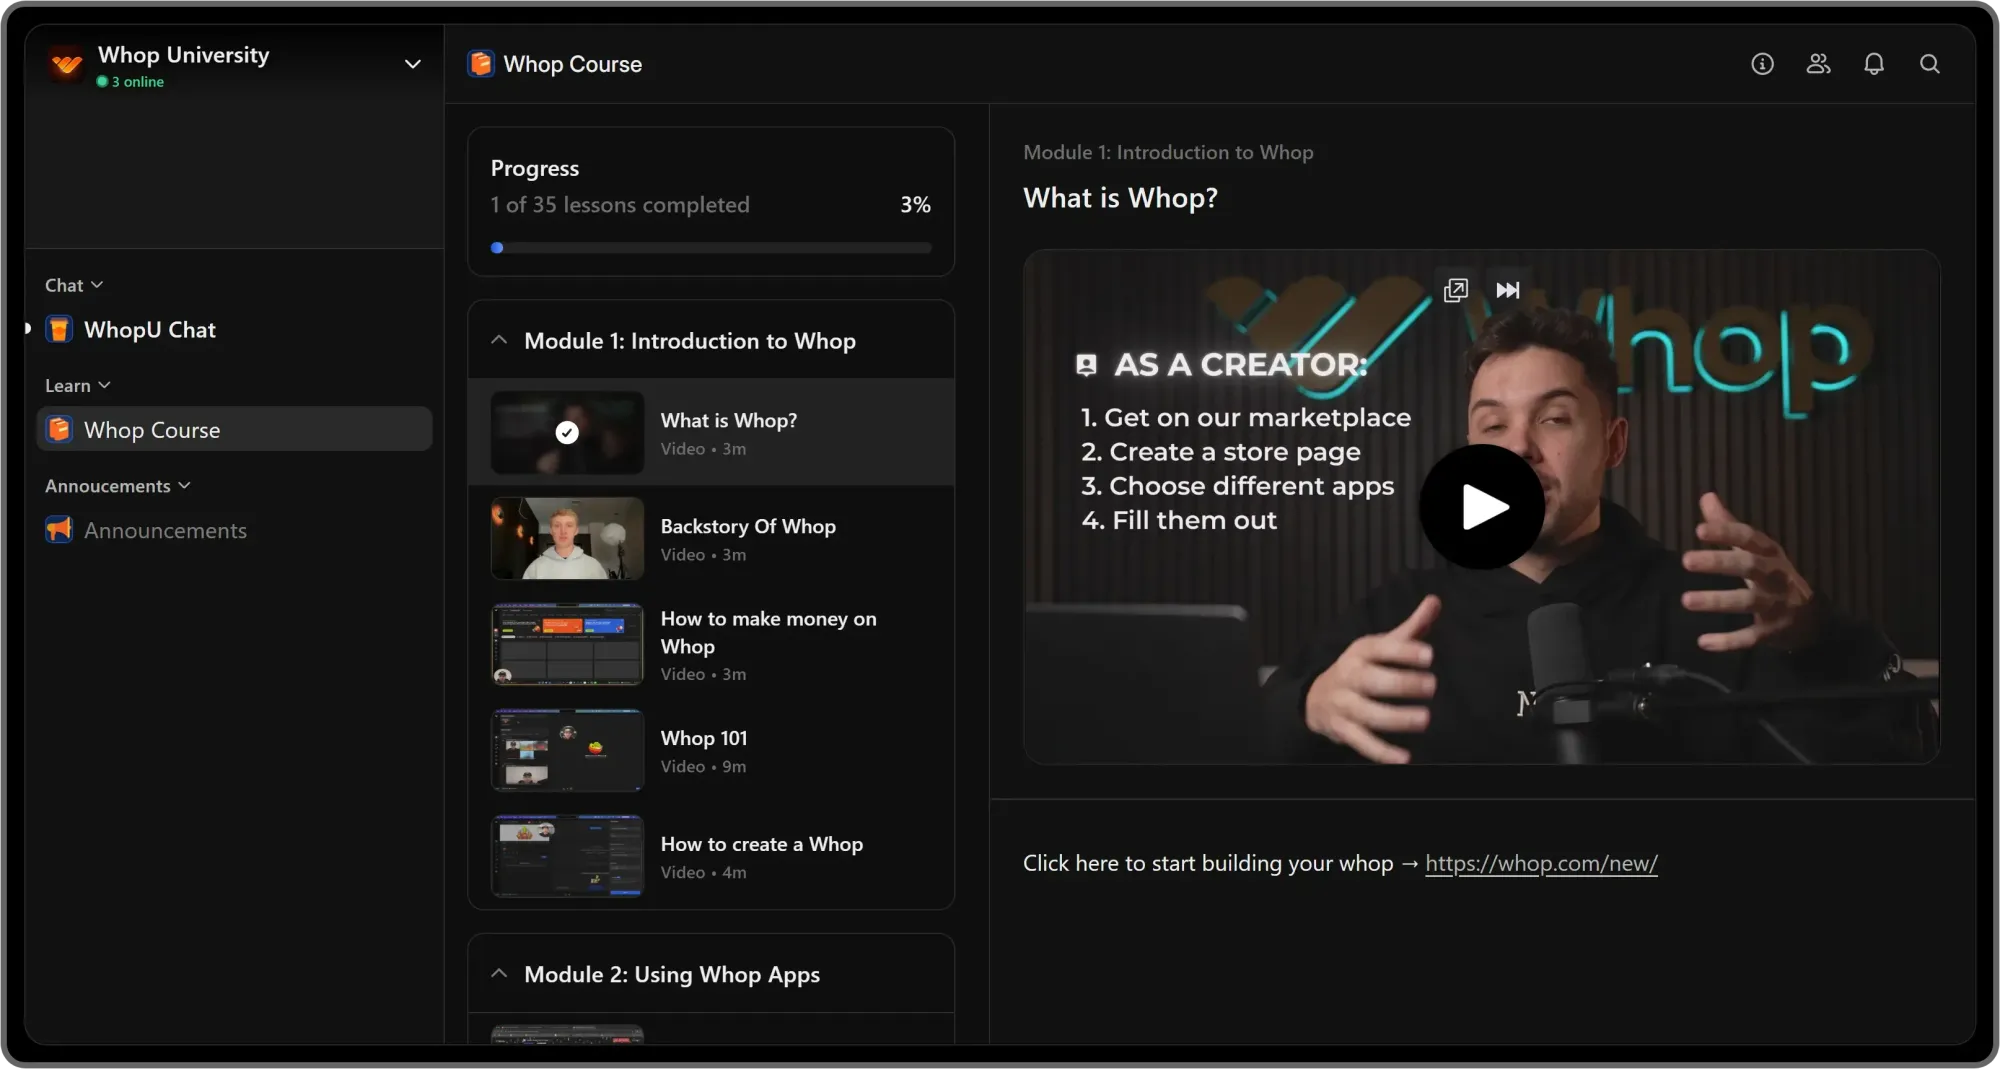Open the whop.com/new link
2000x1069 pixels.
coord(1541,863)
